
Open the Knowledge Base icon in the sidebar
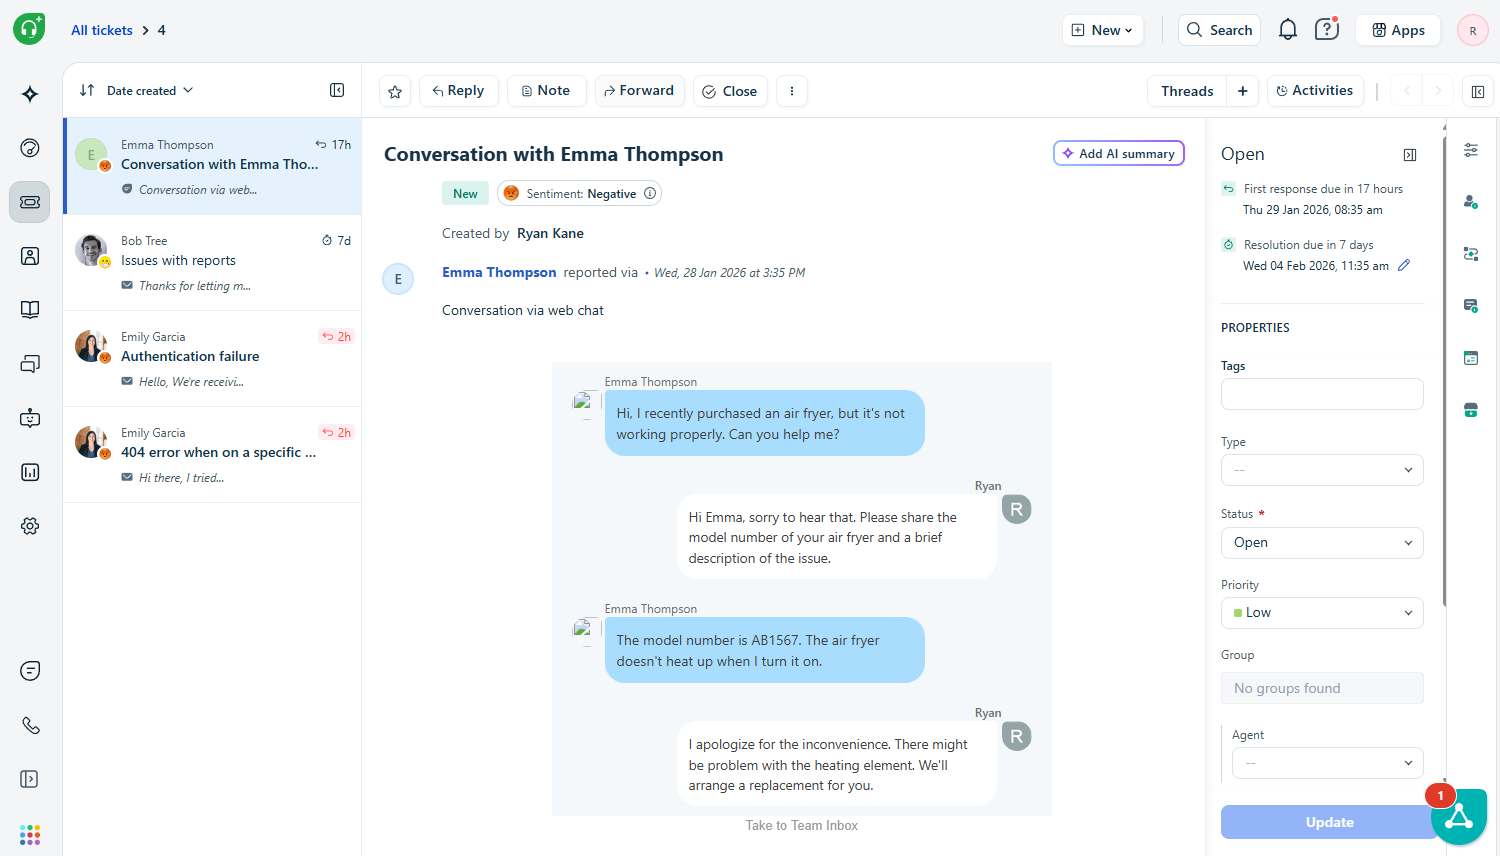[x=29, y=309]
